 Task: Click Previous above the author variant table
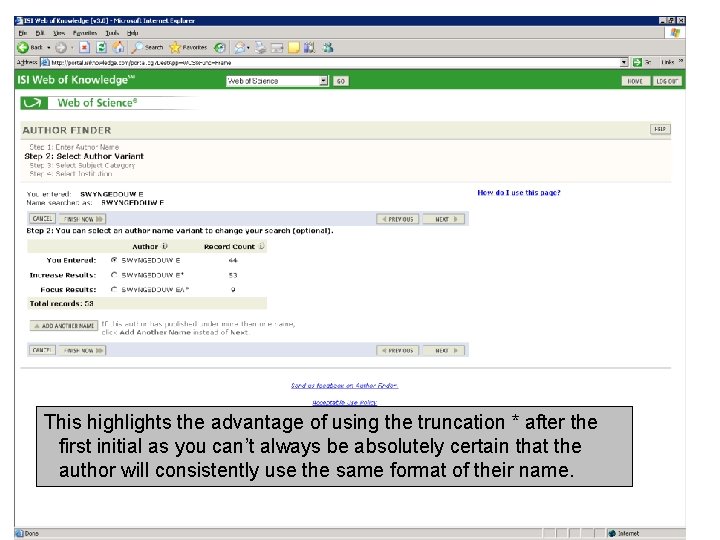click(398, 219)
